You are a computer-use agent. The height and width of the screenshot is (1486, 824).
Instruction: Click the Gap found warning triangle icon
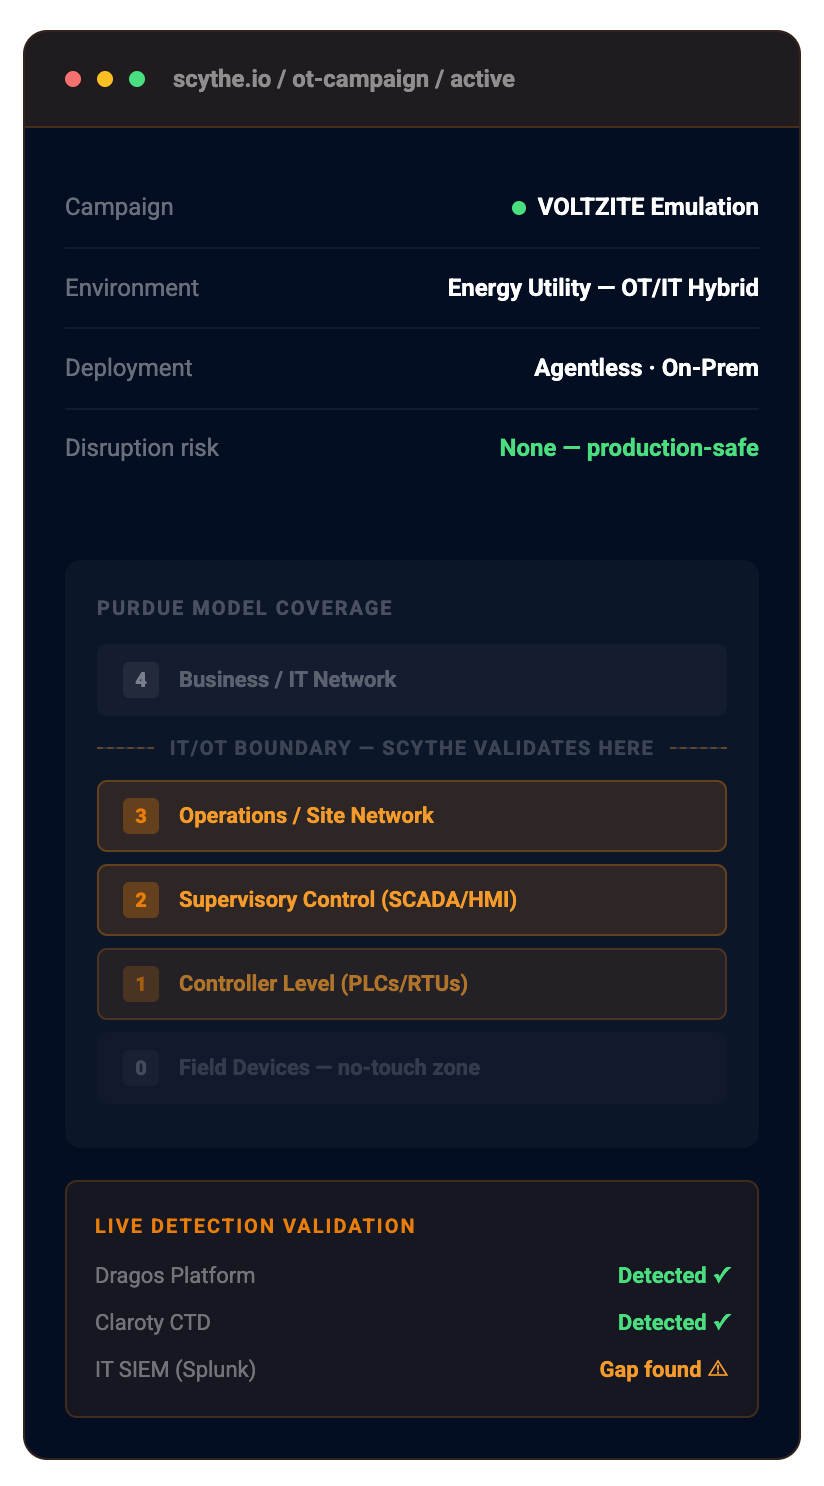(x=718, y=1369)
